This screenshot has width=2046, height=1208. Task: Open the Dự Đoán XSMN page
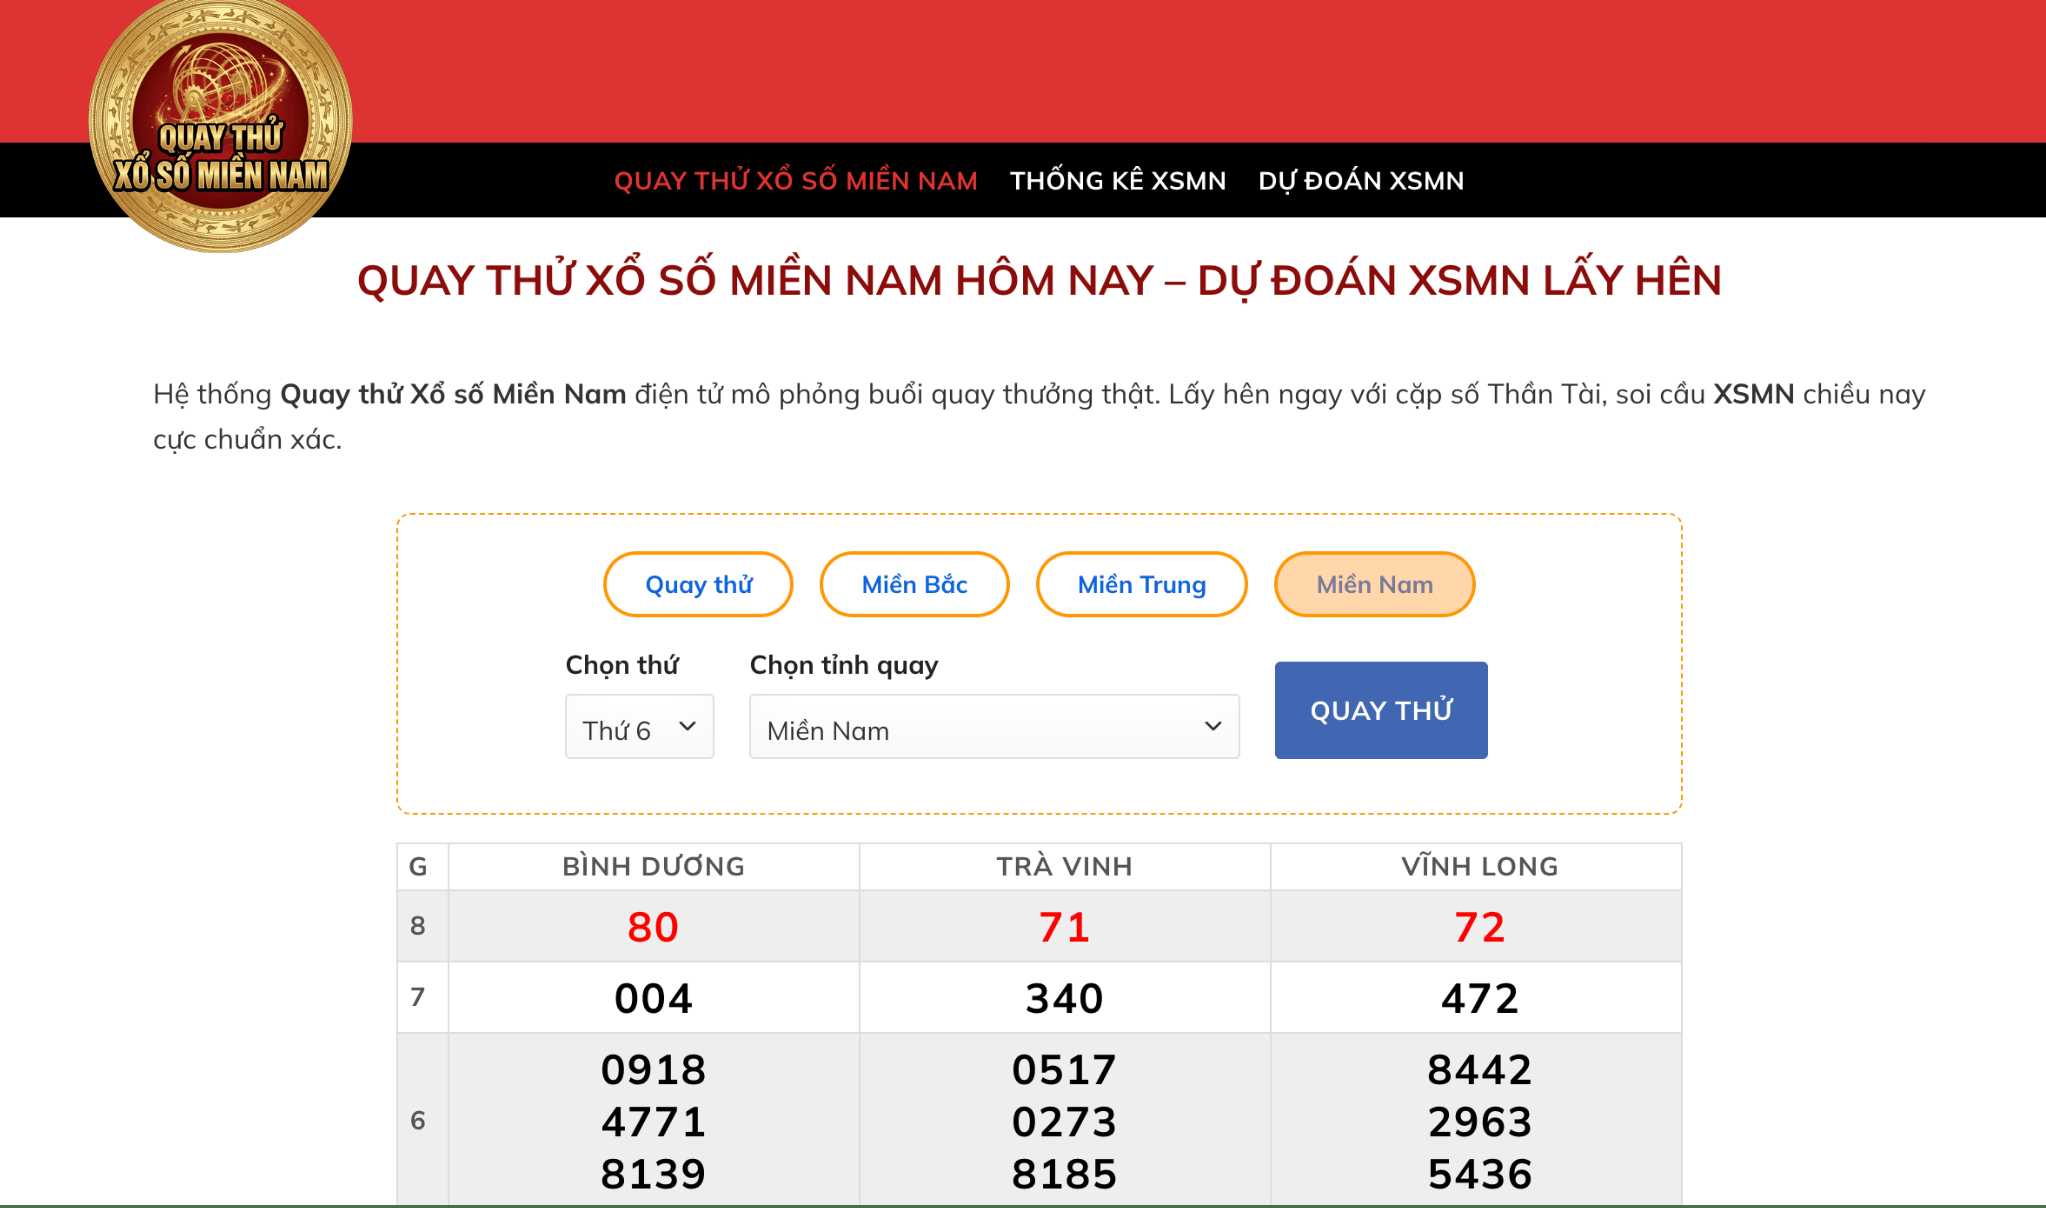point(1360,181)
